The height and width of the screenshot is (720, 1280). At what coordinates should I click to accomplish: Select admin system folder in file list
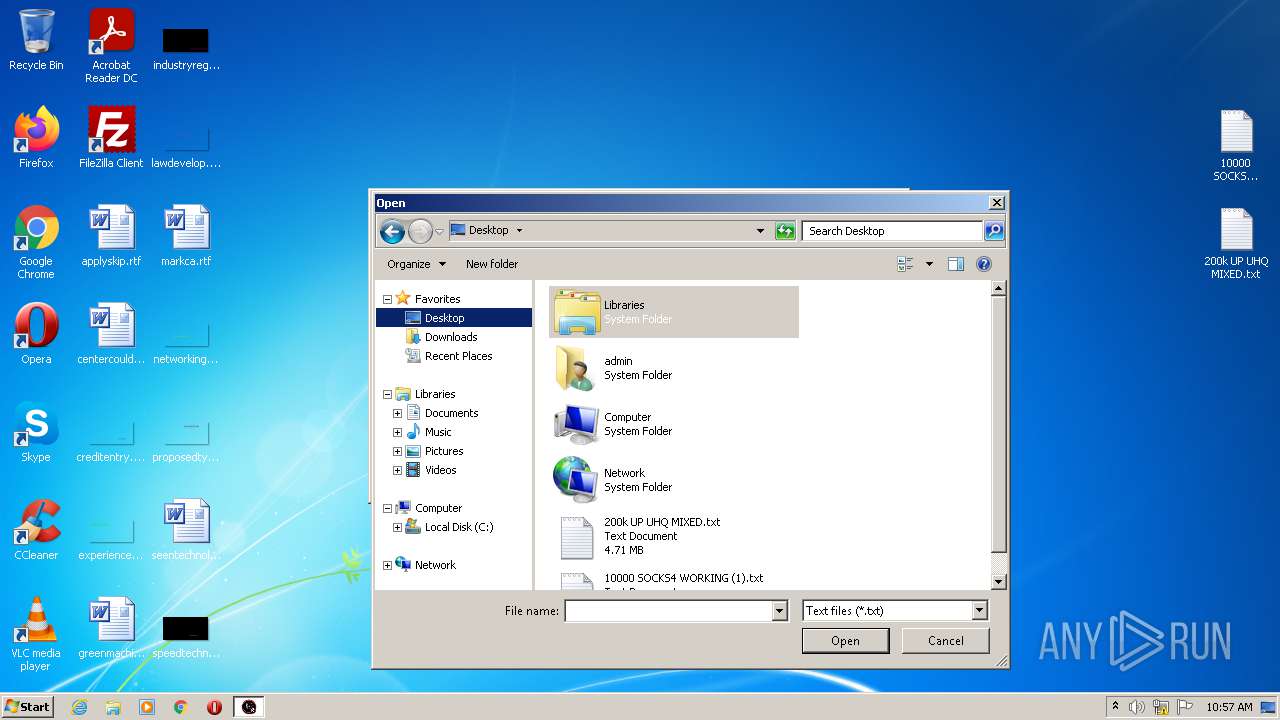click(674, 368)
